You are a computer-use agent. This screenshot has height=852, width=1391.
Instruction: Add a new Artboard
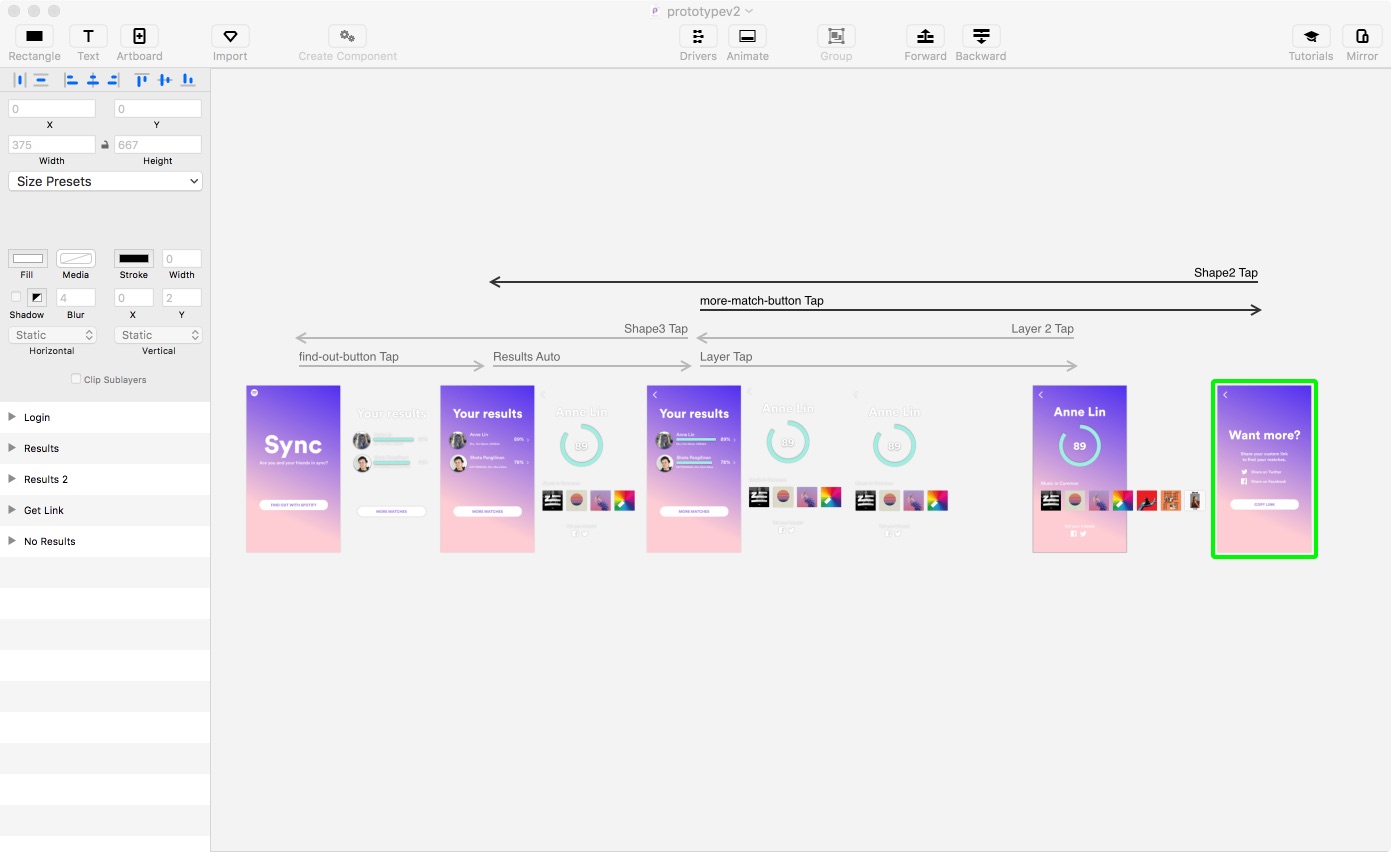(x=139, y=36)
